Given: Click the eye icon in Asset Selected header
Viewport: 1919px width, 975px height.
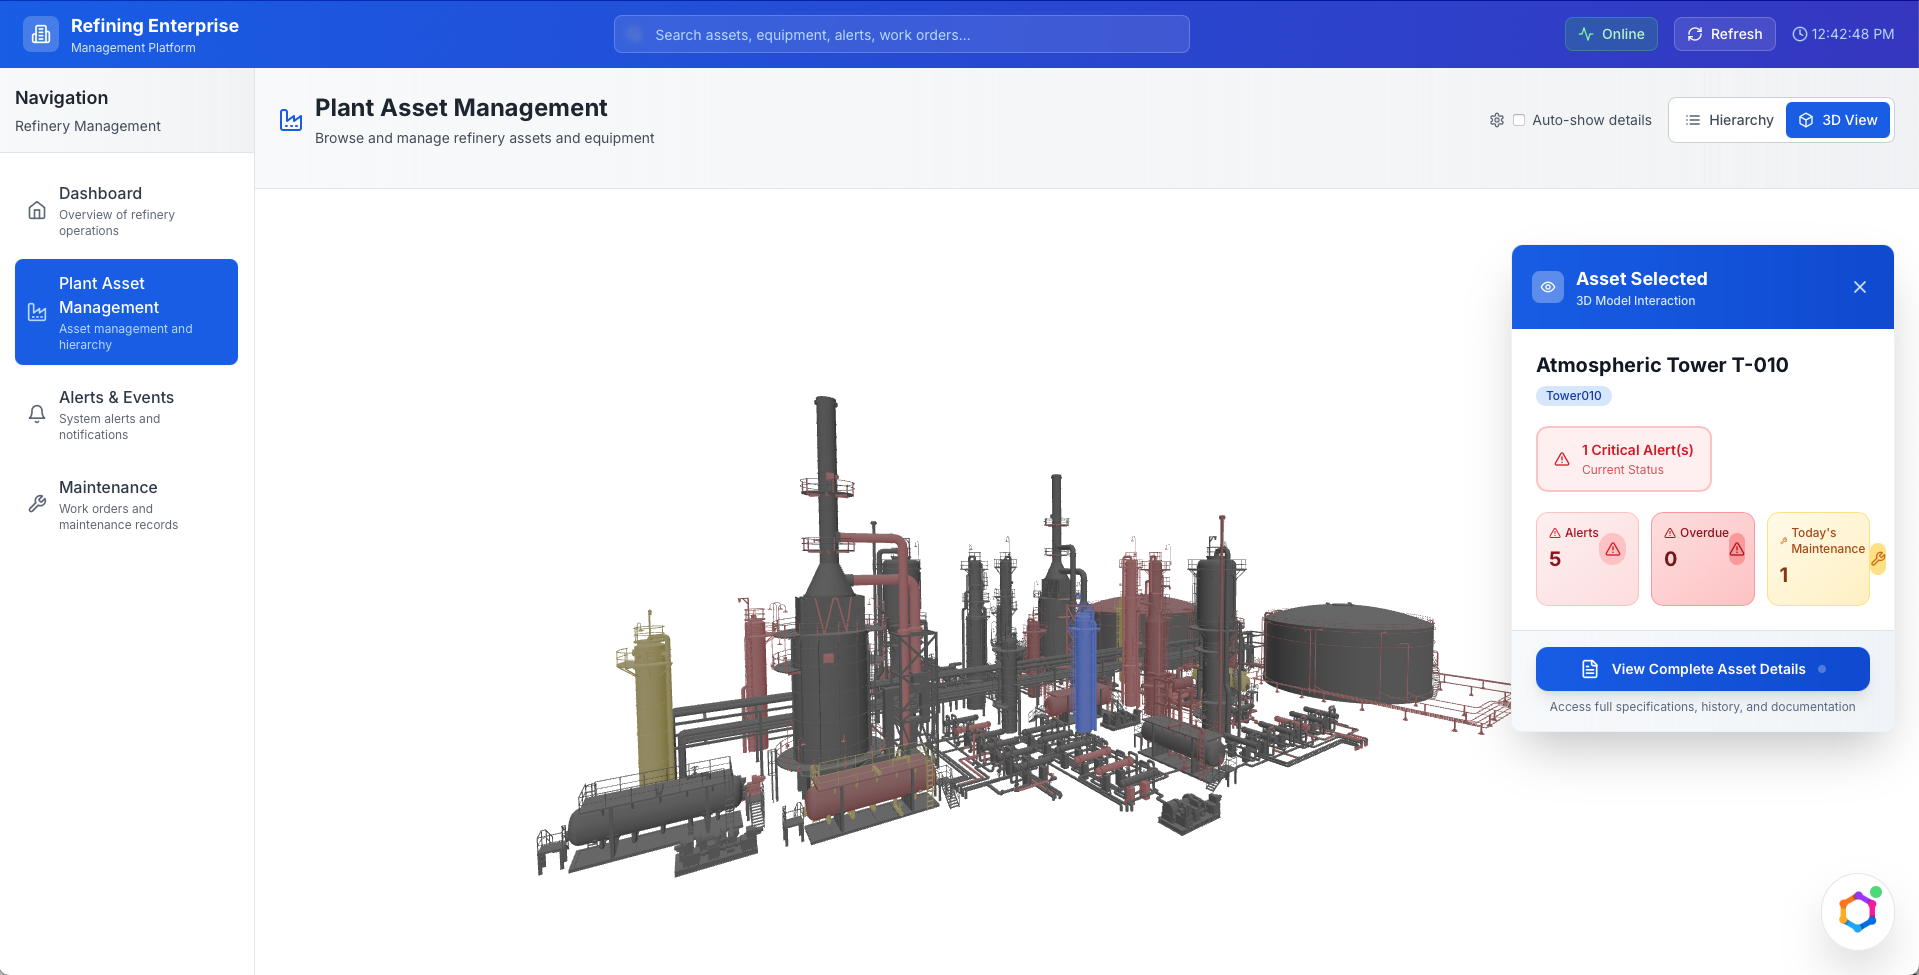Looking at the screenshot, I should point(1547,287).
